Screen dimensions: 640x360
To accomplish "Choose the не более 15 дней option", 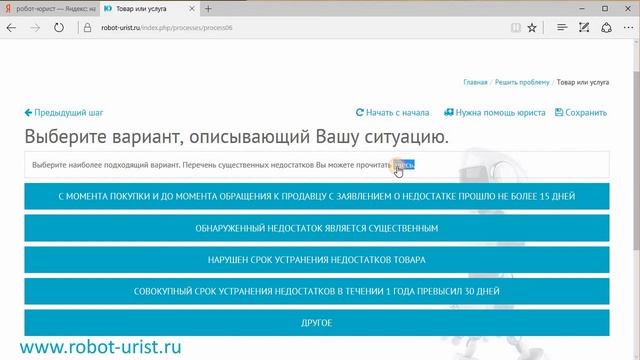I will (x=317, y=196).
